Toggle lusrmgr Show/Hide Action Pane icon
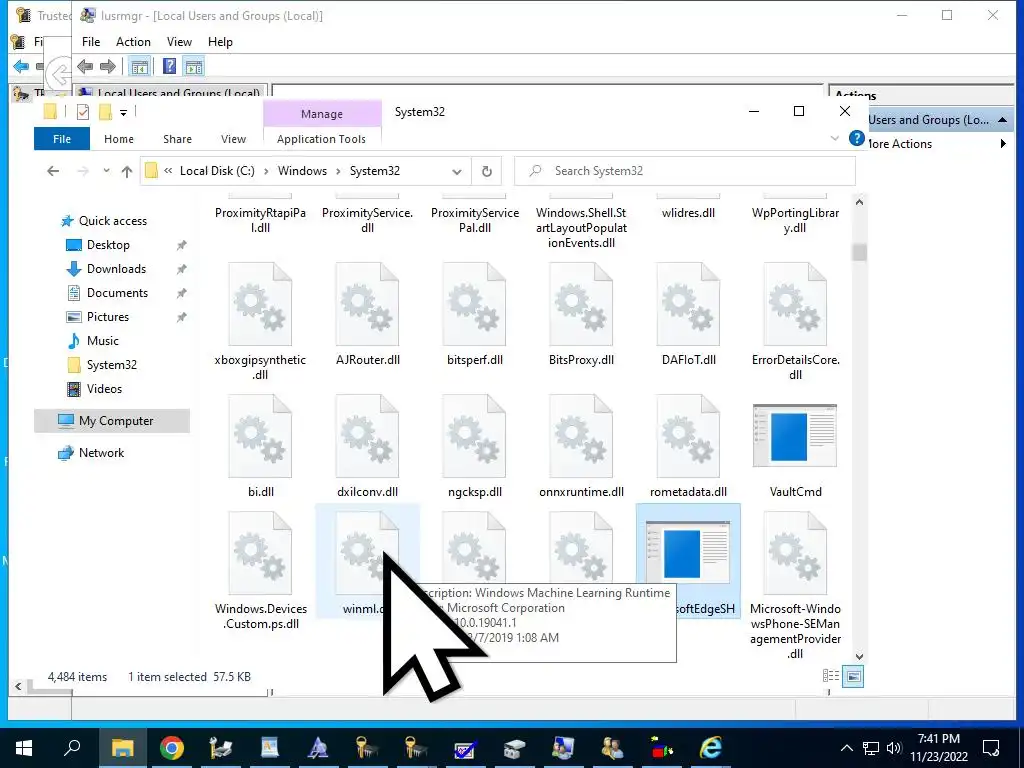The height and width of the screenshot is (768, 1024). pyautogui.click(x=193, y=66)
